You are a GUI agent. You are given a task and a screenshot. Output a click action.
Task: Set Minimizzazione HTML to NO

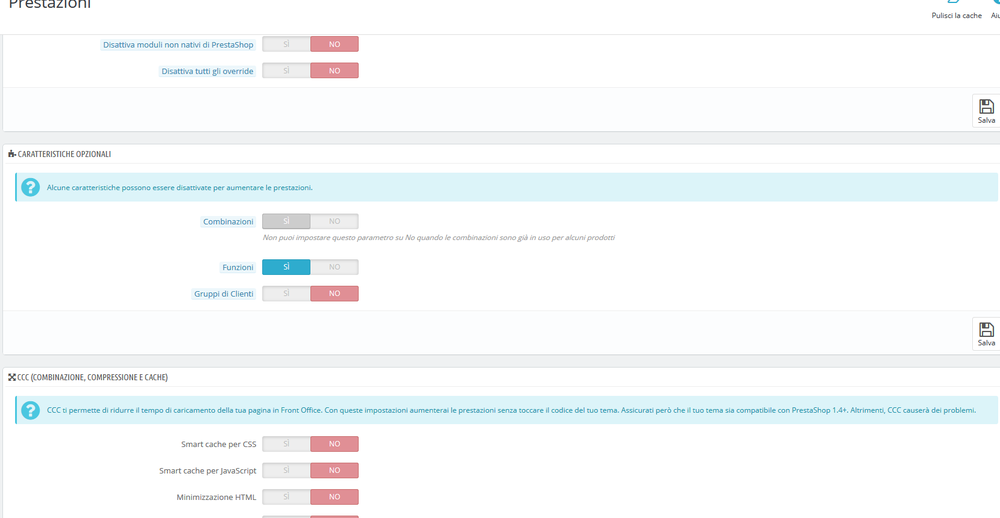[x=334, y=497]
